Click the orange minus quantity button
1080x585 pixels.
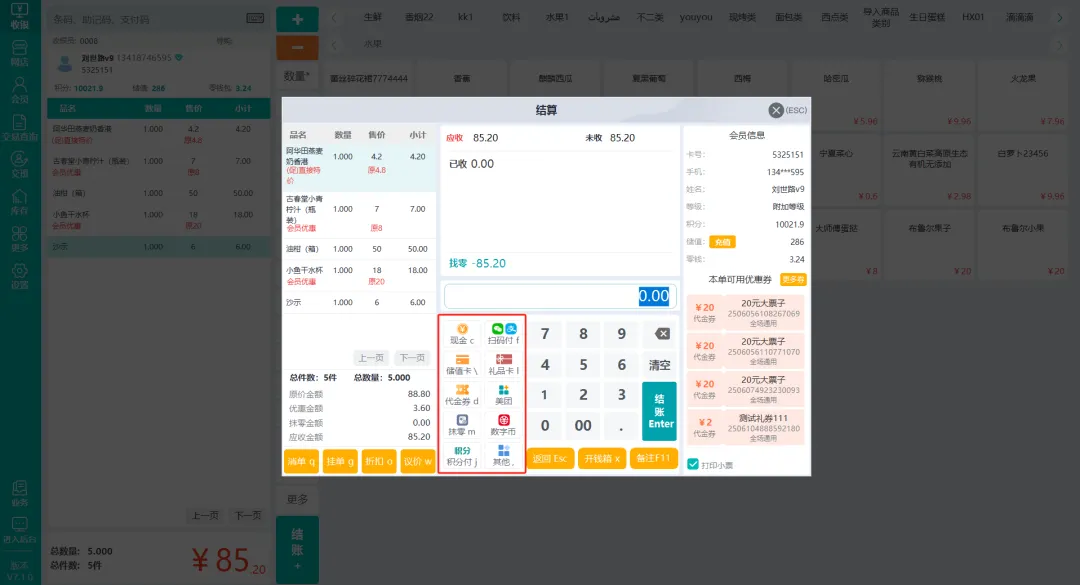[298, 48]
